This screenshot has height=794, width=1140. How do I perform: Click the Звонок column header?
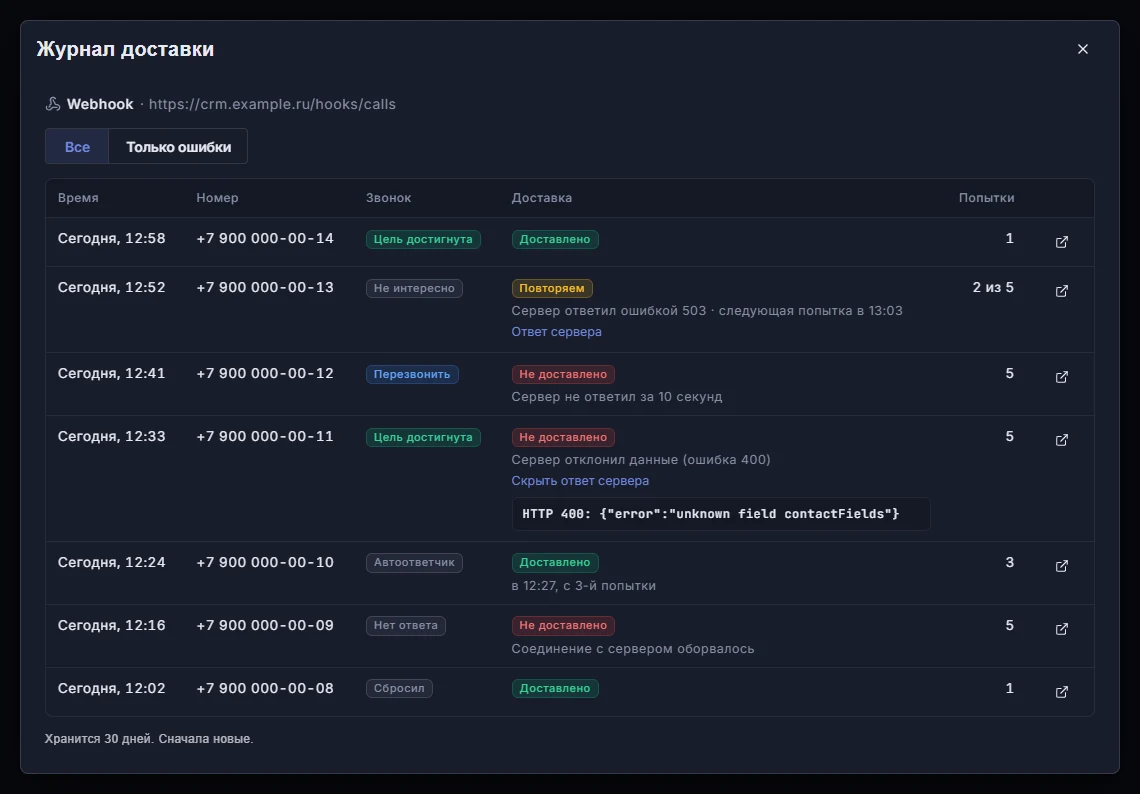(x=388, y=198)
